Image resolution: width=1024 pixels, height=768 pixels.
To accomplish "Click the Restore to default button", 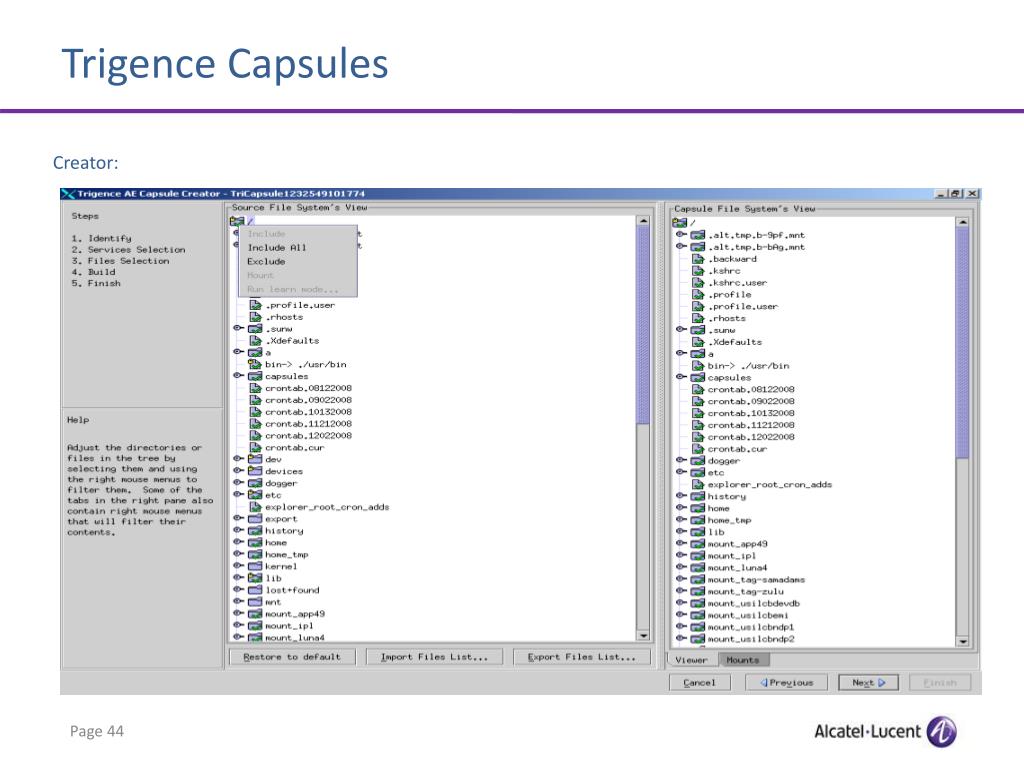I will coord(292,657).
